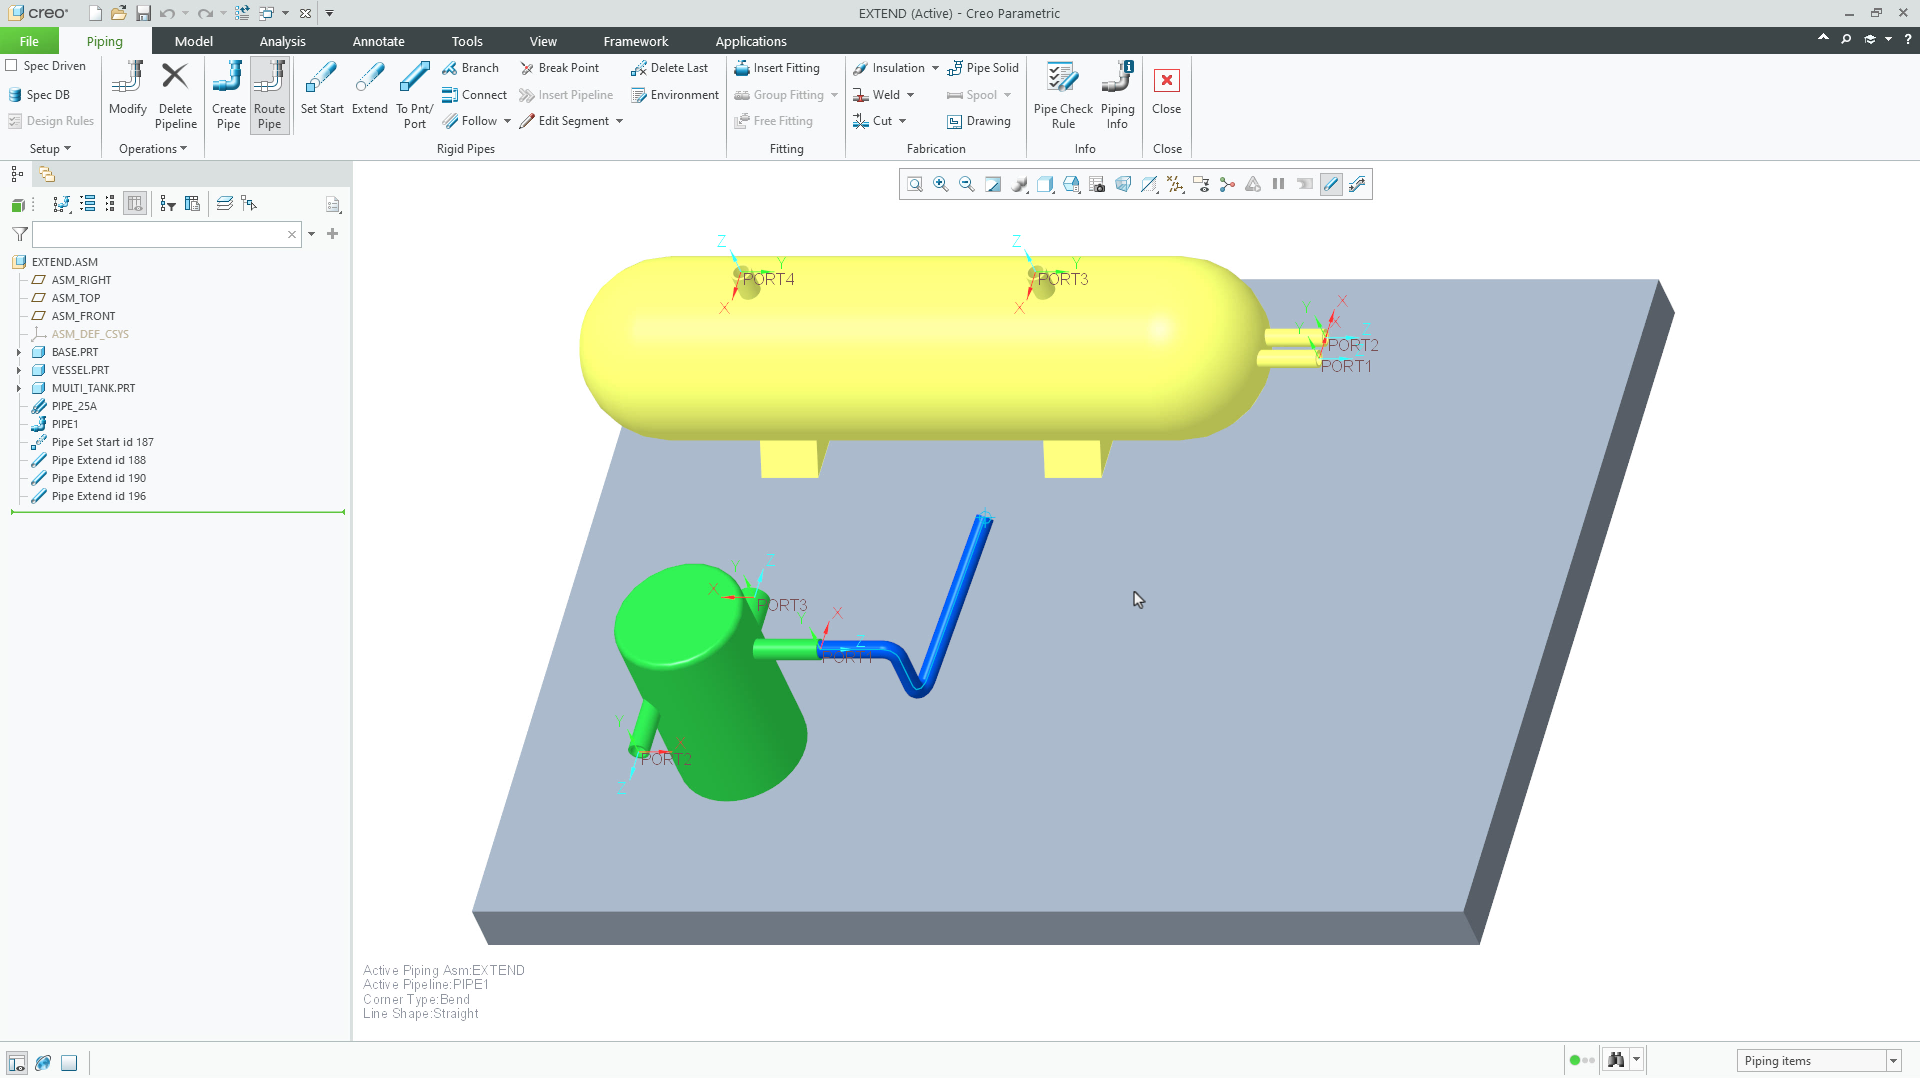
Task: Click the Repaint view icon
Action: 992,184
